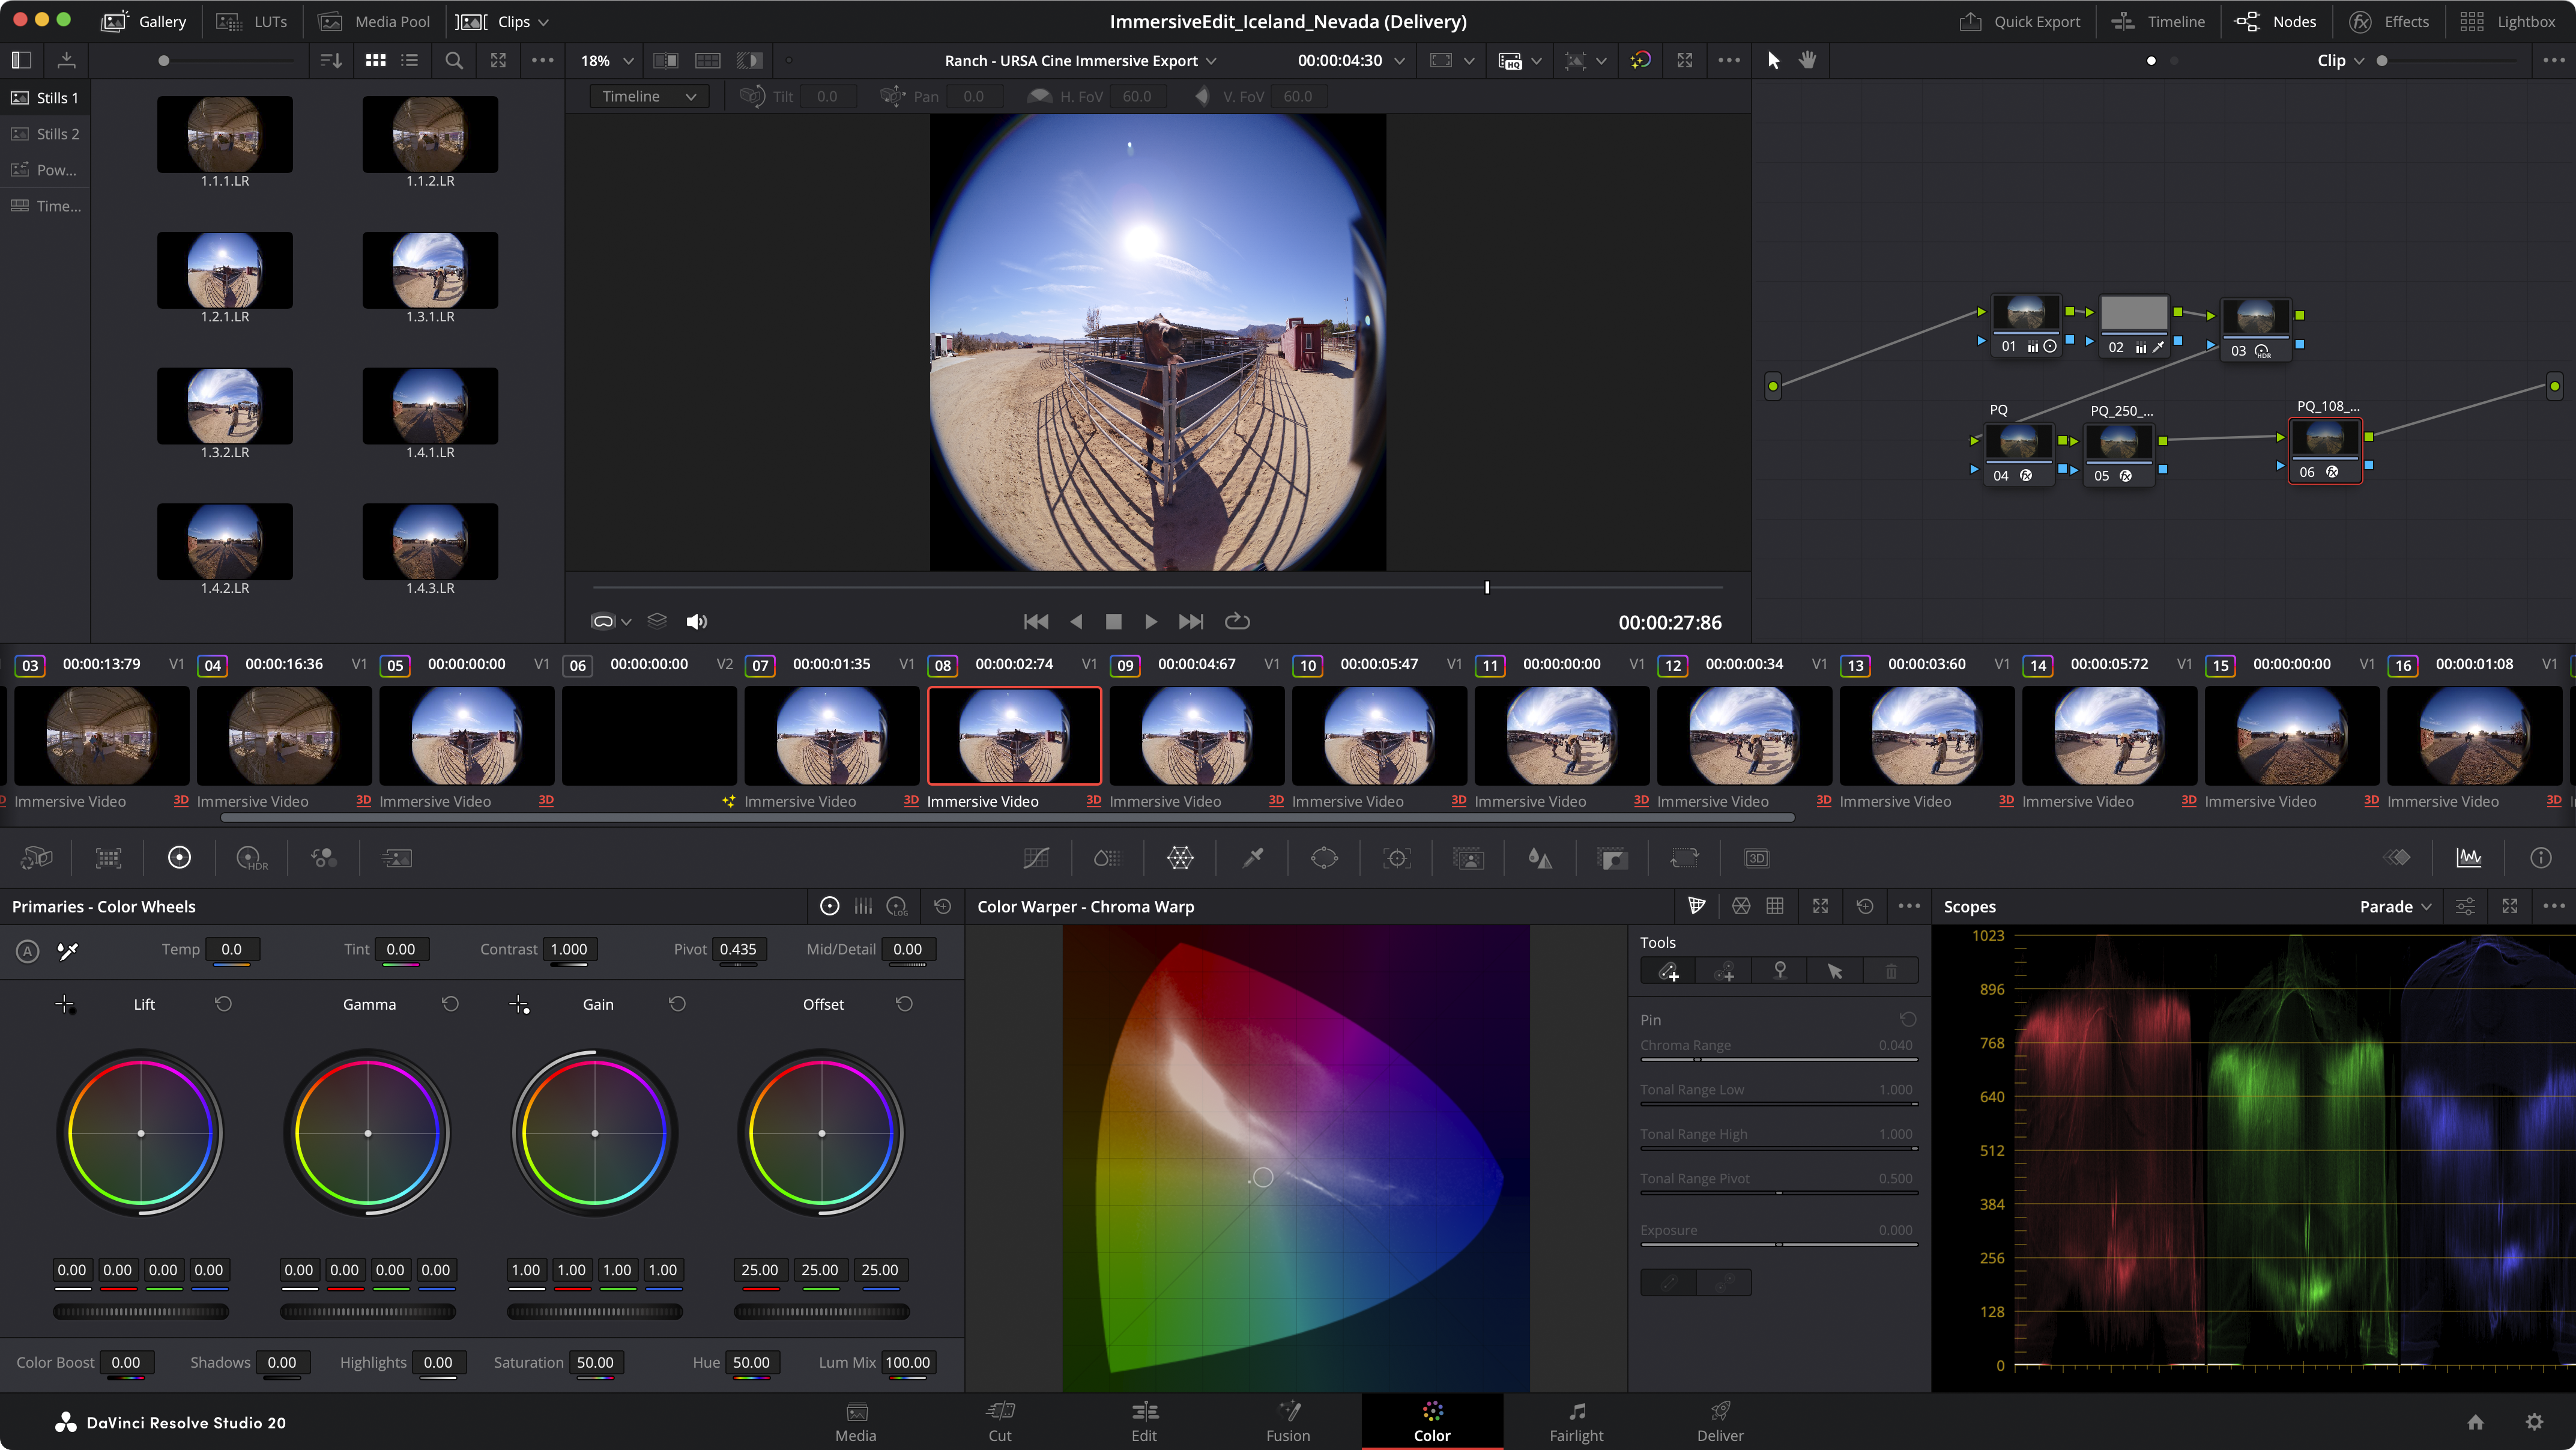Viewport: 2576px width, 1450px height.
Task: Select clip 08 in the timeline thumbnails
Action: 1013,735
